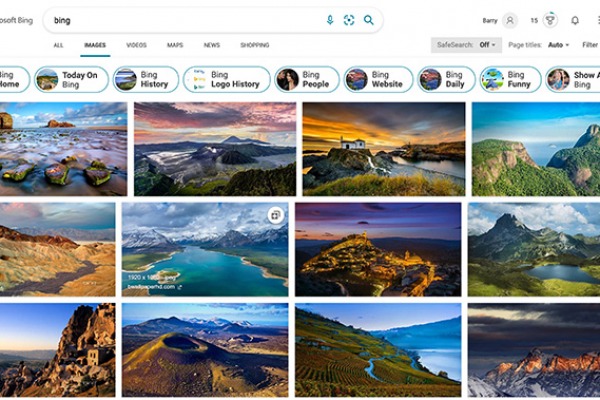Select the Bing Funny suggestion chip
This screenshot has height=400, width=600.
(x=510, y=80)
